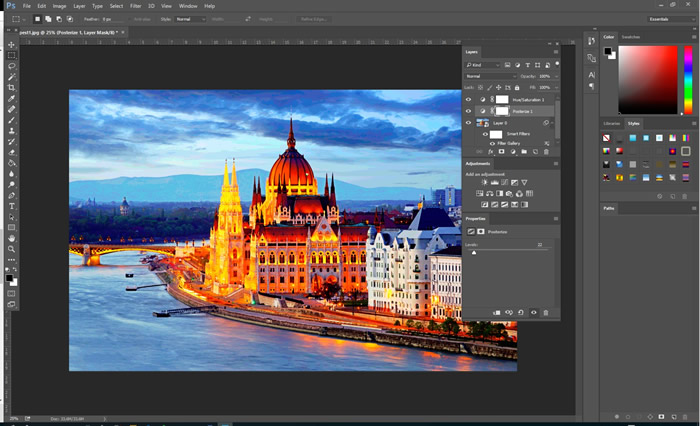700x426 pixels.
Task: Open the Window menu
Action: coord(188,6)
